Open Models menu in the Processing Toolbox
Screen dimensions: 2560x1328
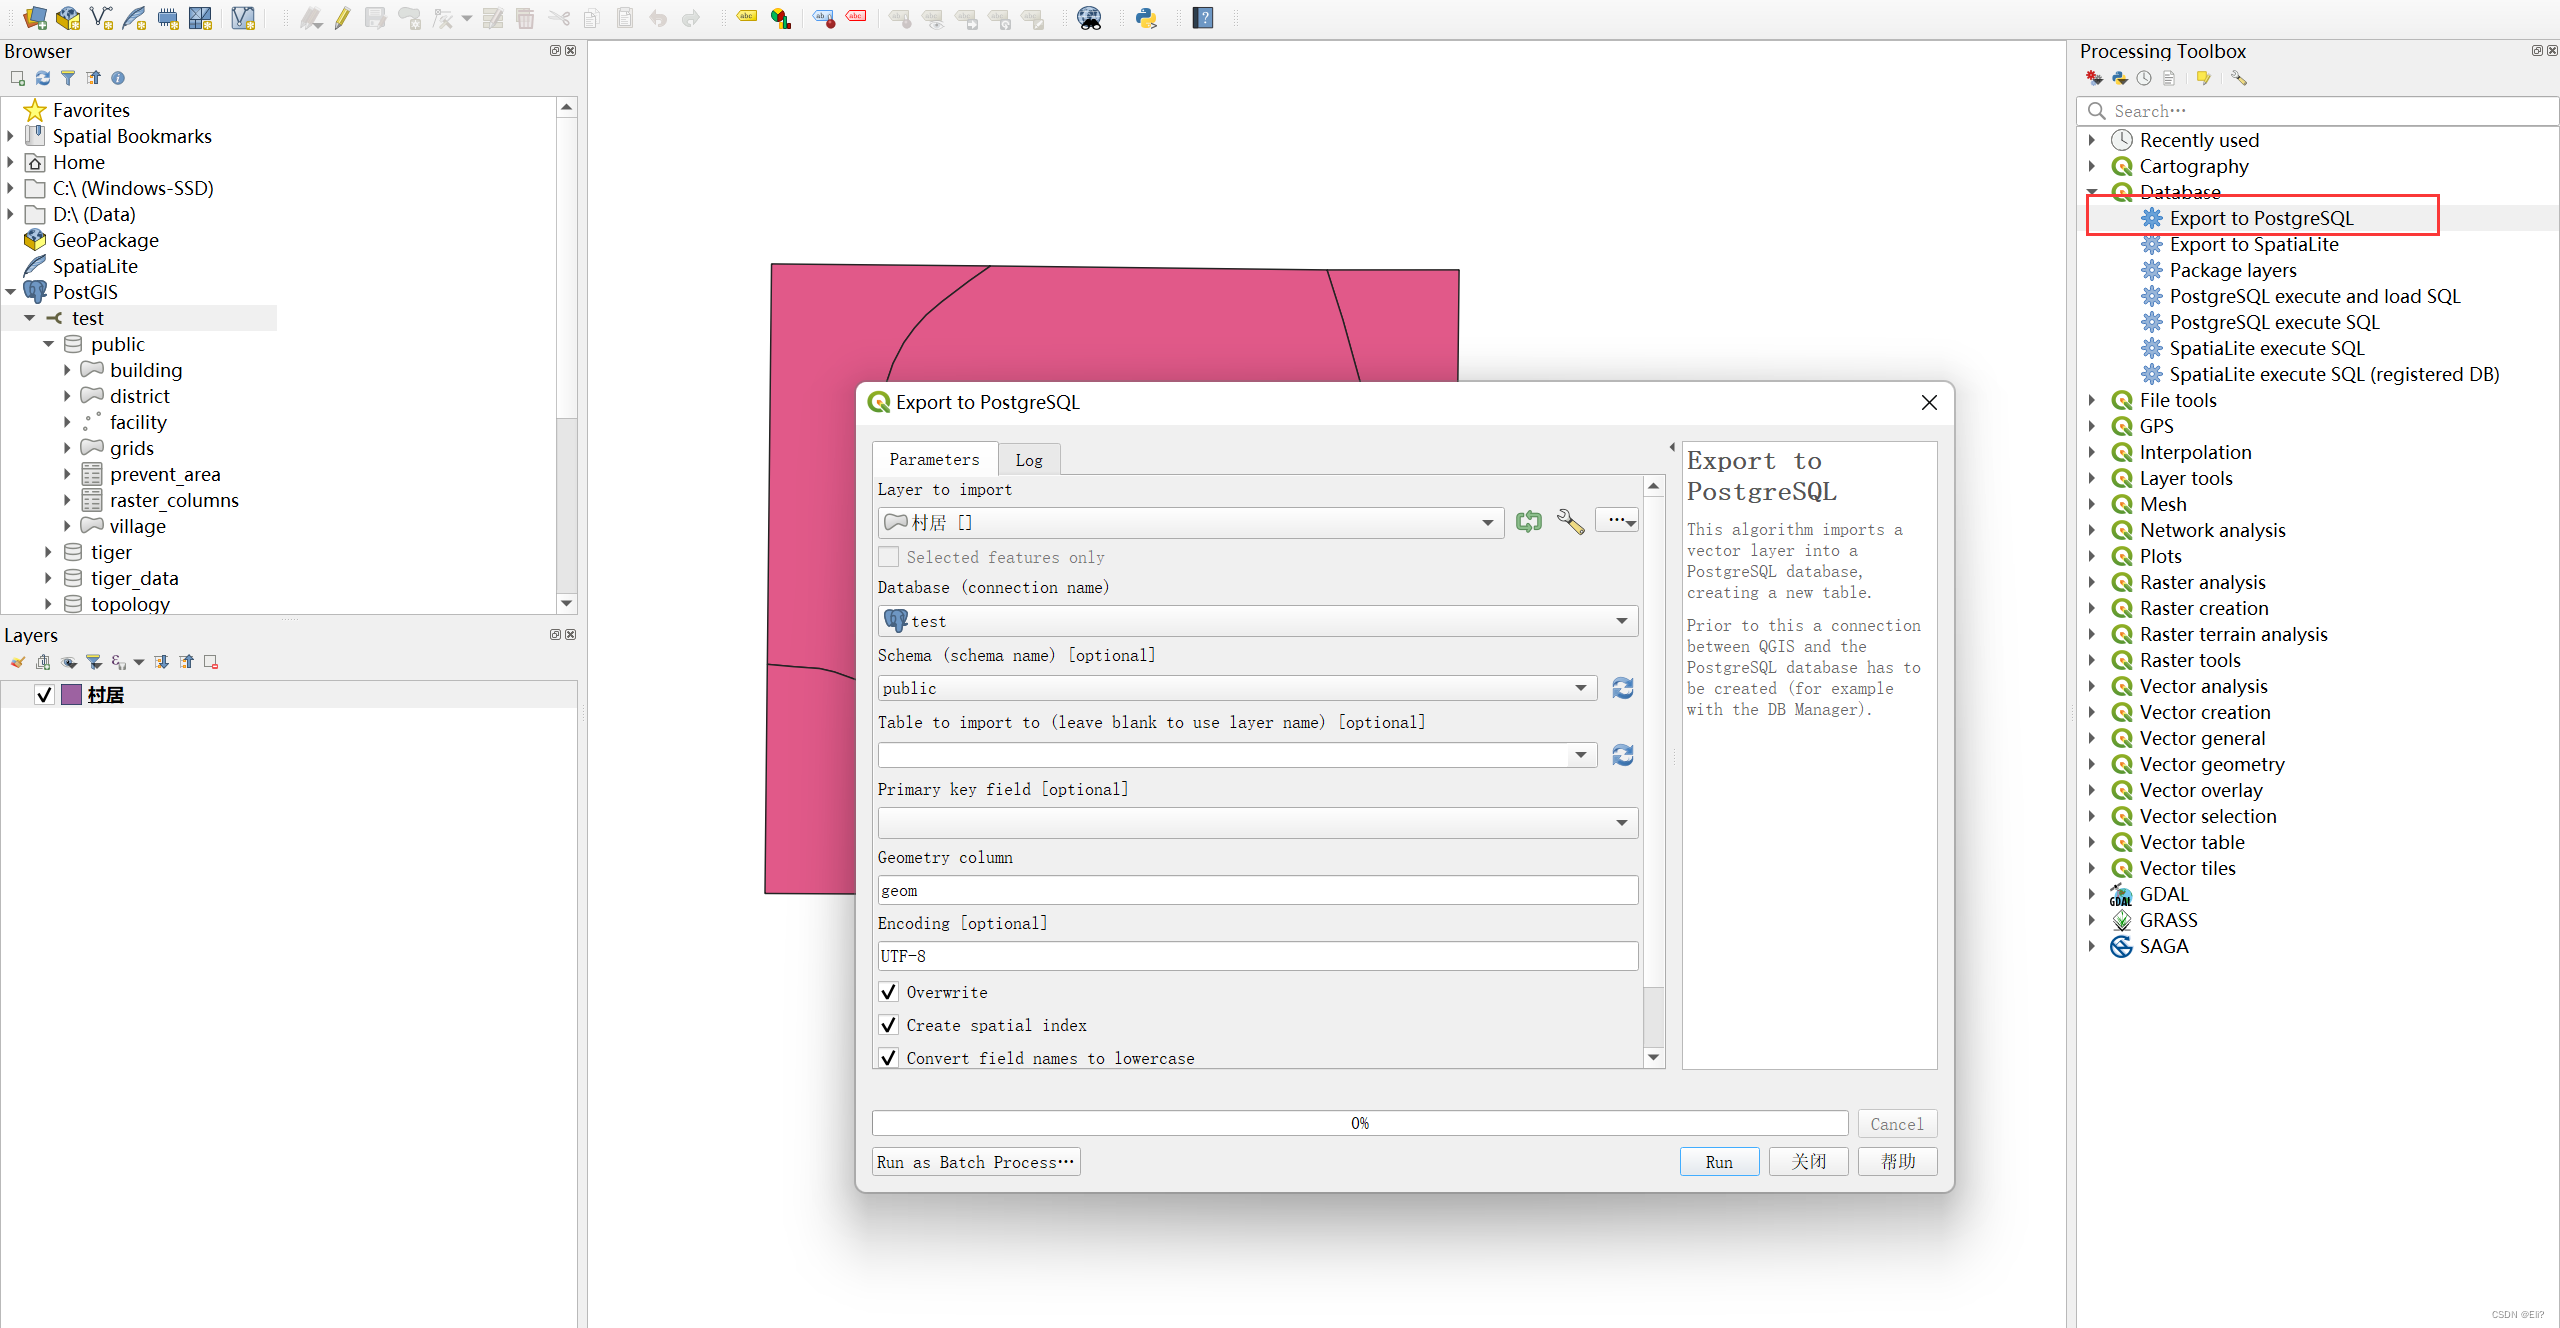pyautogui.click(x=2094, y=78)
